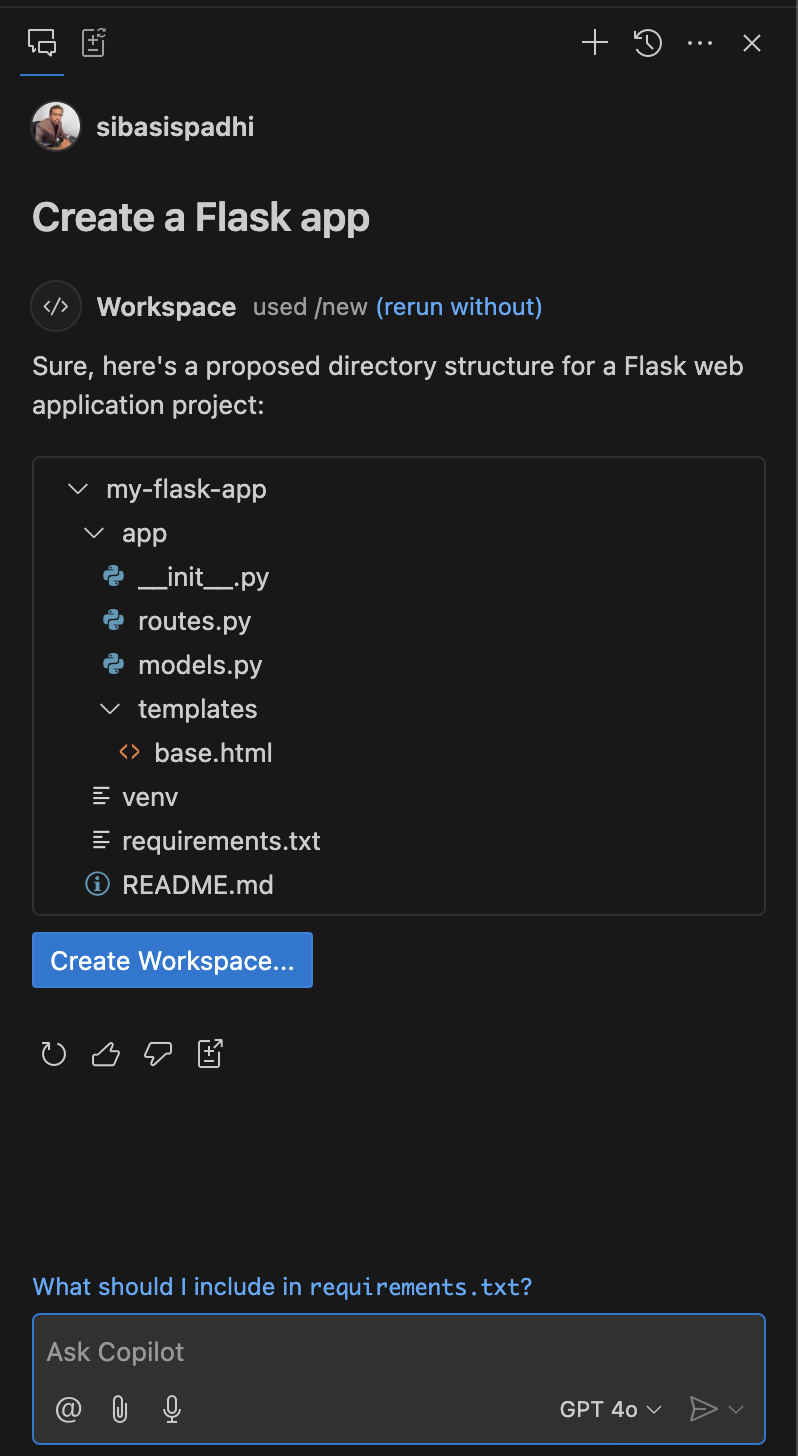
Task: Open the More Actions ellipsis menu
Action: point(700,43)
